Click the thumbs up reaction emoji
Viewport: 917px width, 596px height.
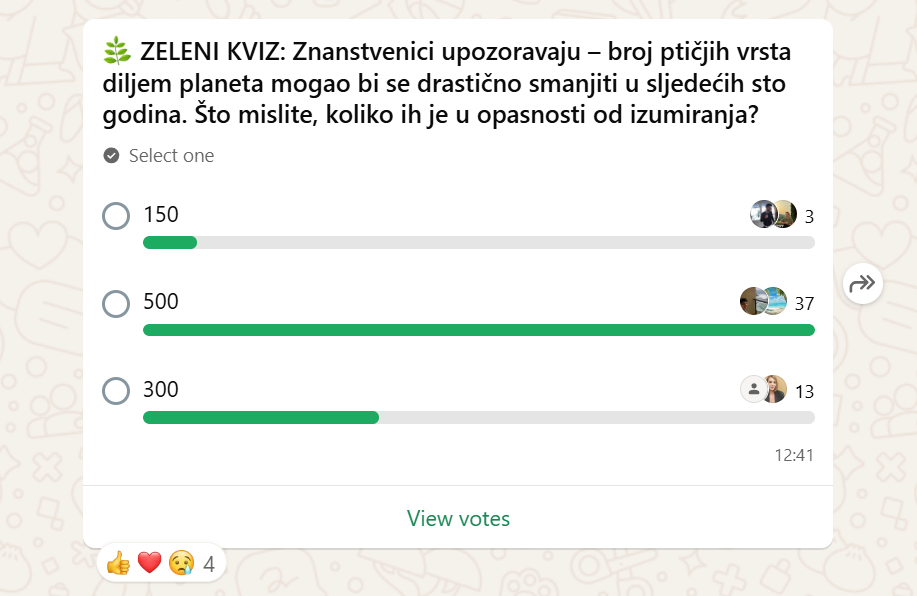pyautogui.click(x=118, y=563)
